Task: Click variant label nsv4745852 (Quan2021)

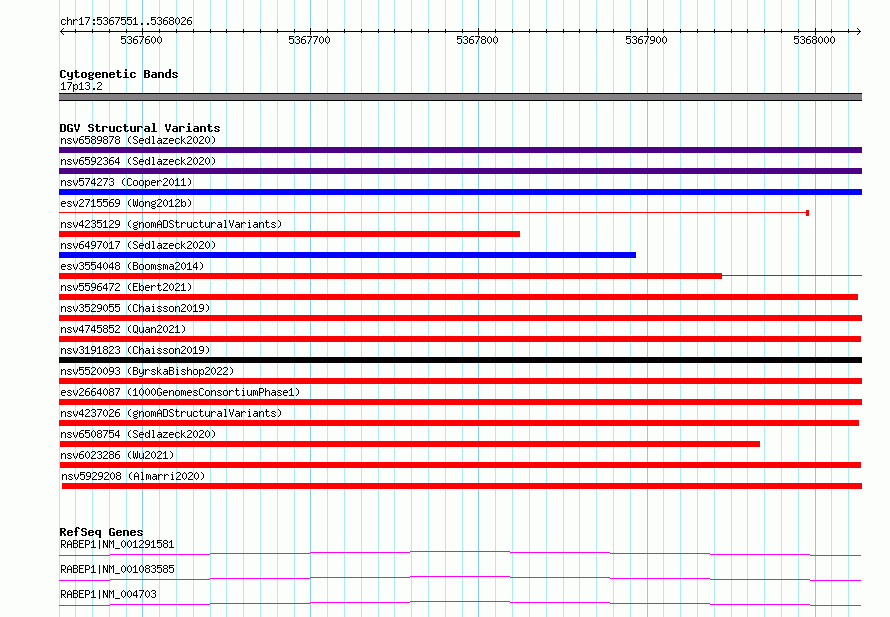Action: [123, 329]
